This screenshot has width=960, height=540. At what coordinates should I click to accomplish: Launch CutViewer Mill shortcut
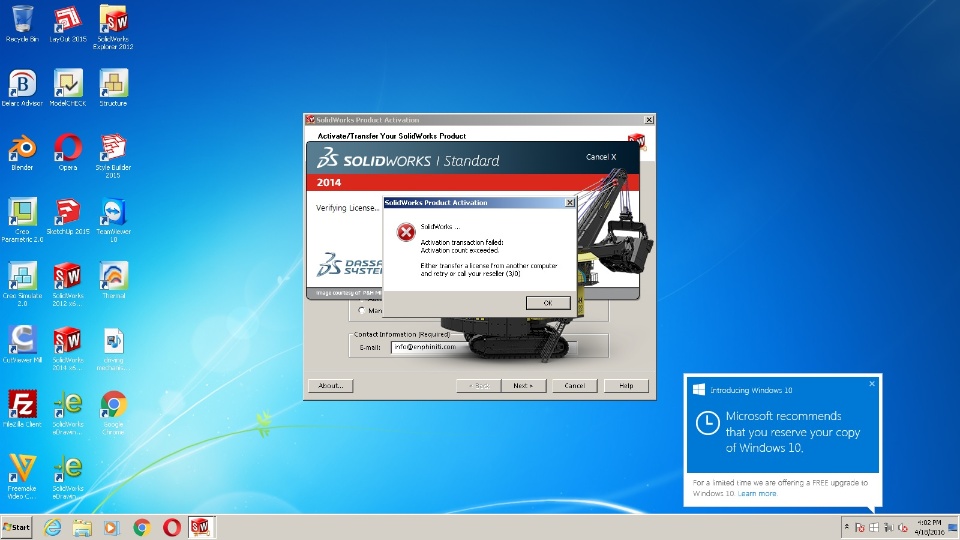coord(22,345)
